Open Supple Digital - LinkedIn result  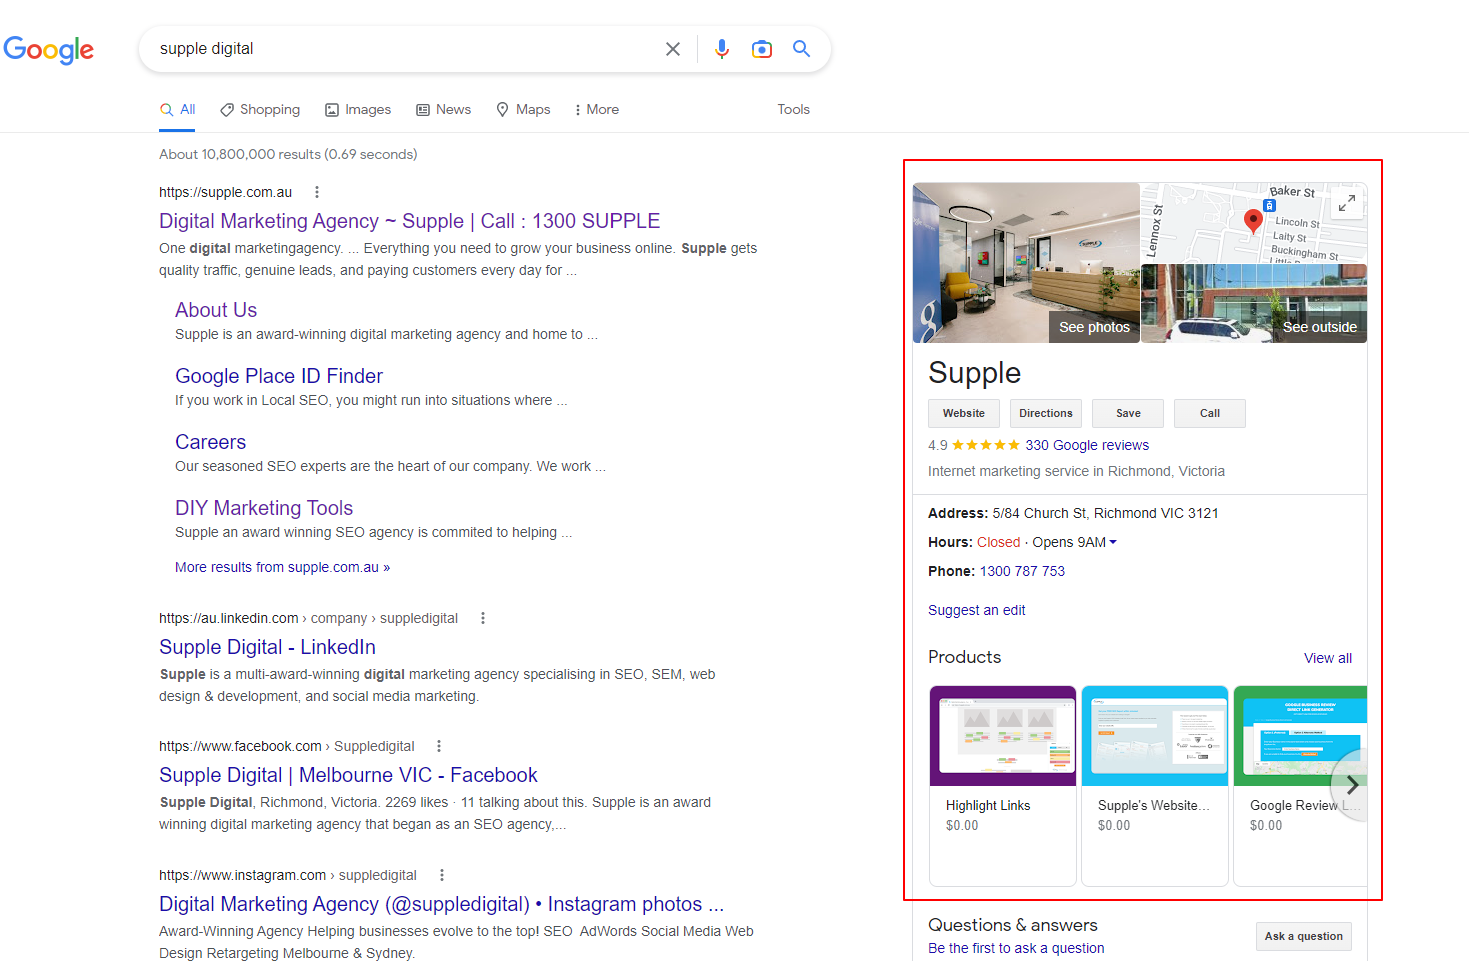point(267,647)
